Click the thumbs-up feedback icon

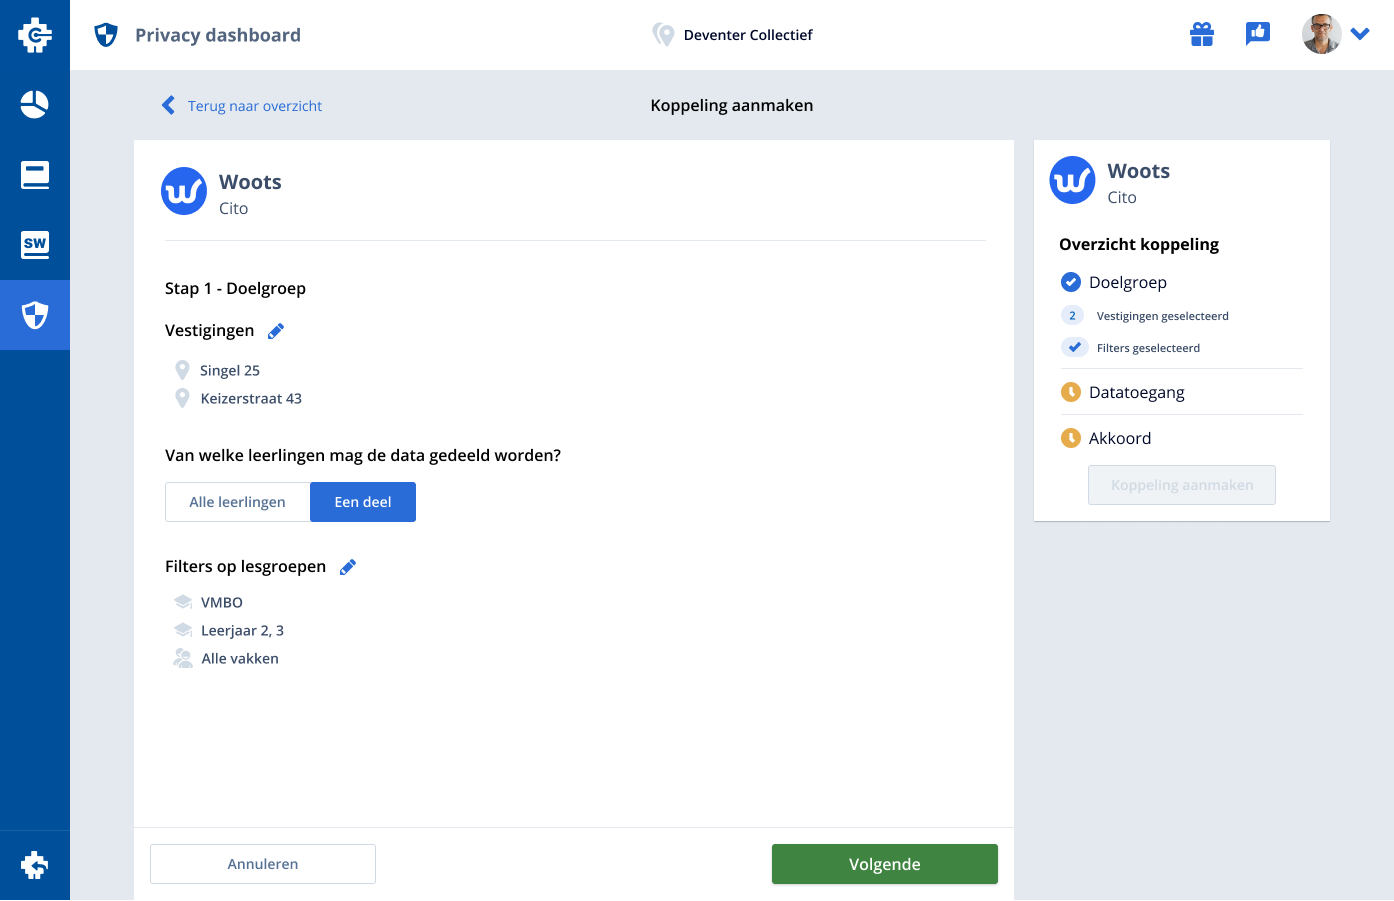[x=1257, y=34]
